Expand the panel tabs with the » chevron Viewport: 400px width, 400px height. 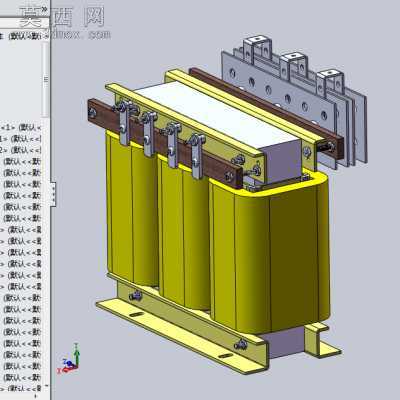click(x=44, y=9)
